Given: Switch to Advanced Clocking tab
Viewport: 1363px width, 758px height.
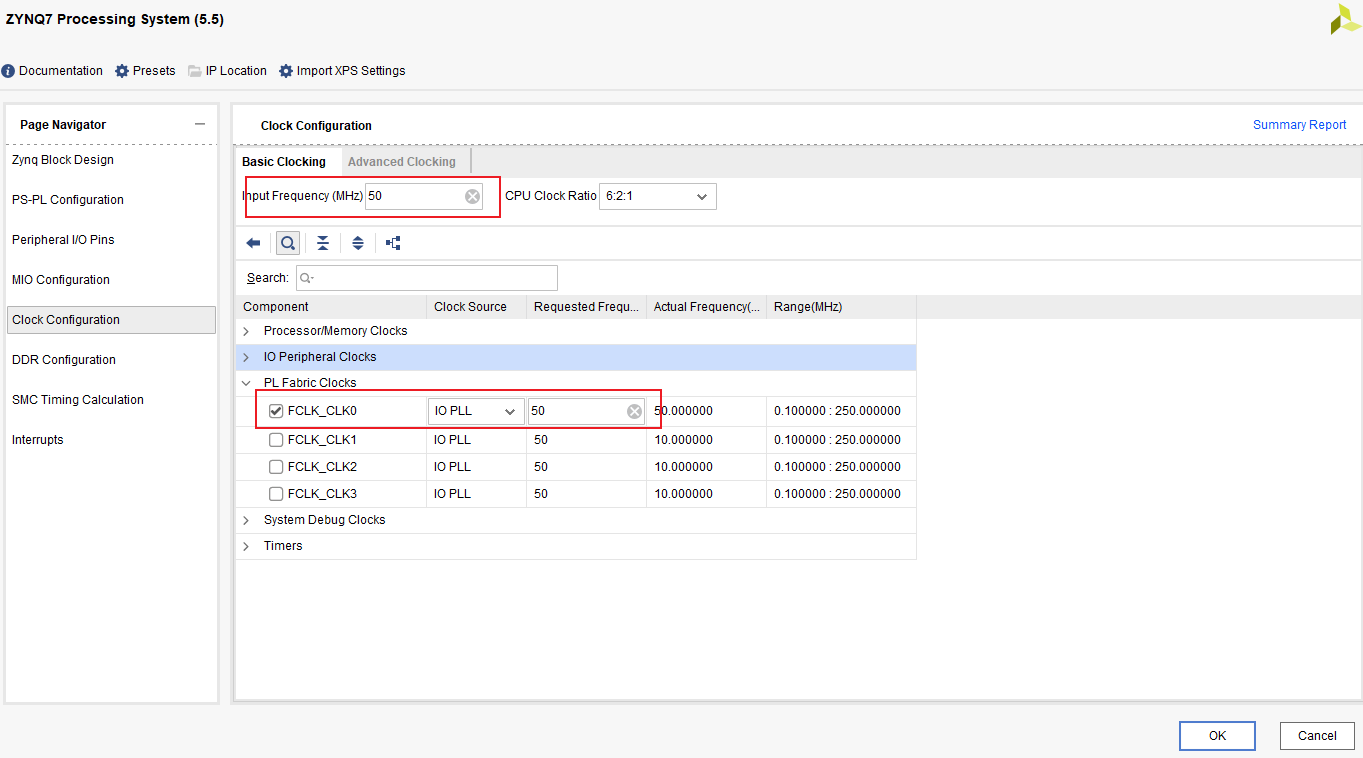Looking at the screenshot, I should point(402,162).
